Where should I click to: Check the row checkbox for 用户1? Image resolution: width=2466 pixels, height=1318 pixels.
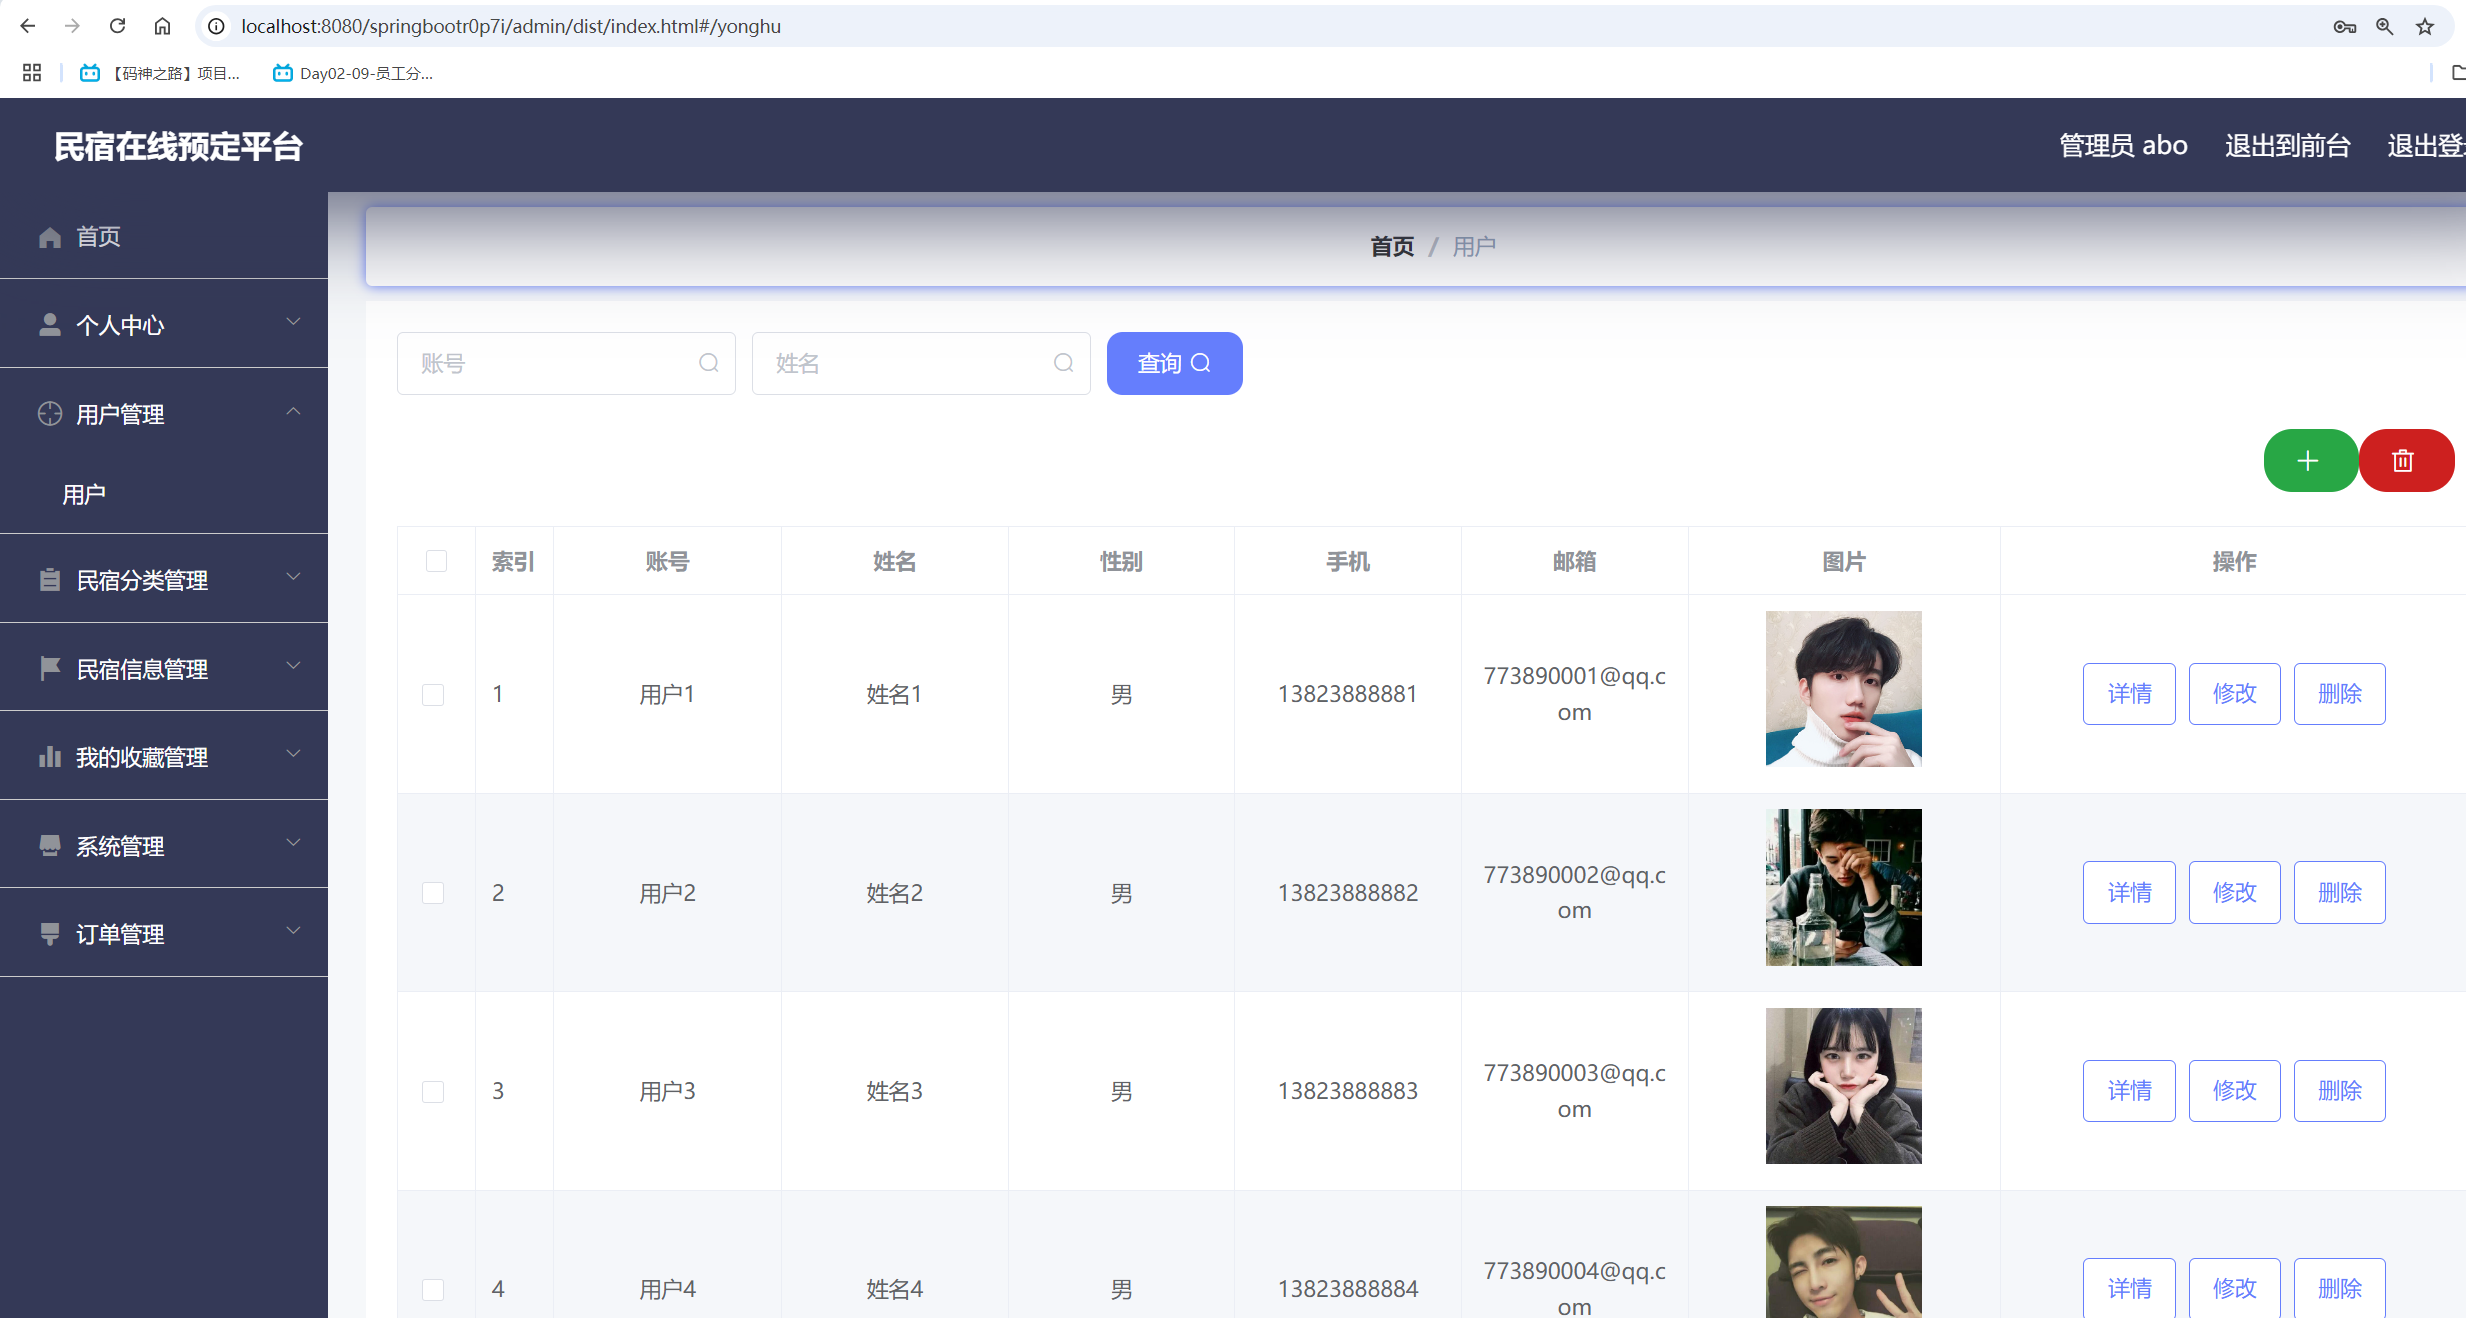pos(434,693)
